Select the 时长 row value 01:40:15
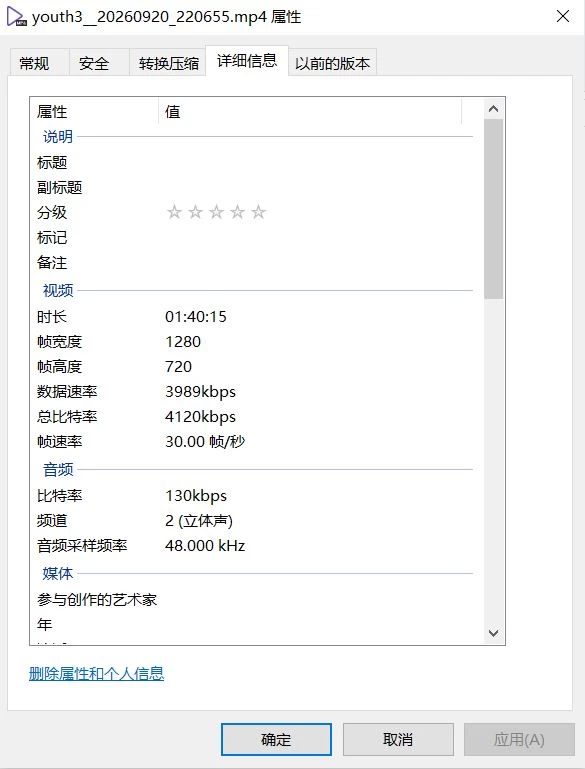This screenshot has height=769, width=585. (196, 317)
